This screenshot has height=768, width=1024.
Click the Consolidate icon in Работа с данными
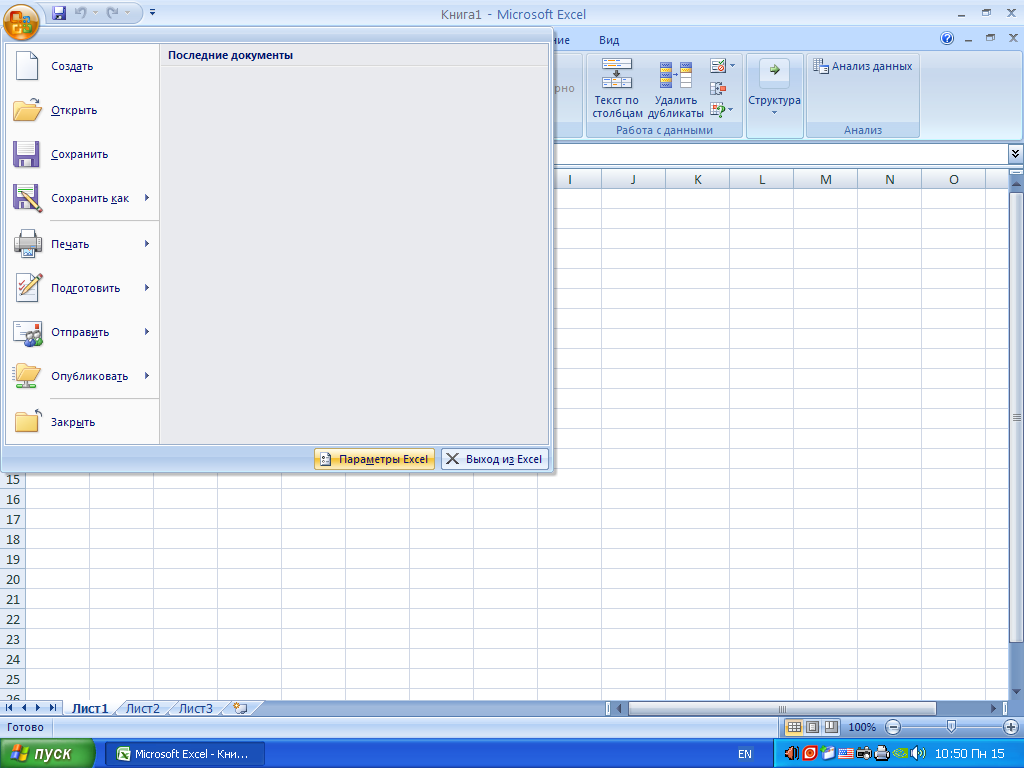click(718, 88)
